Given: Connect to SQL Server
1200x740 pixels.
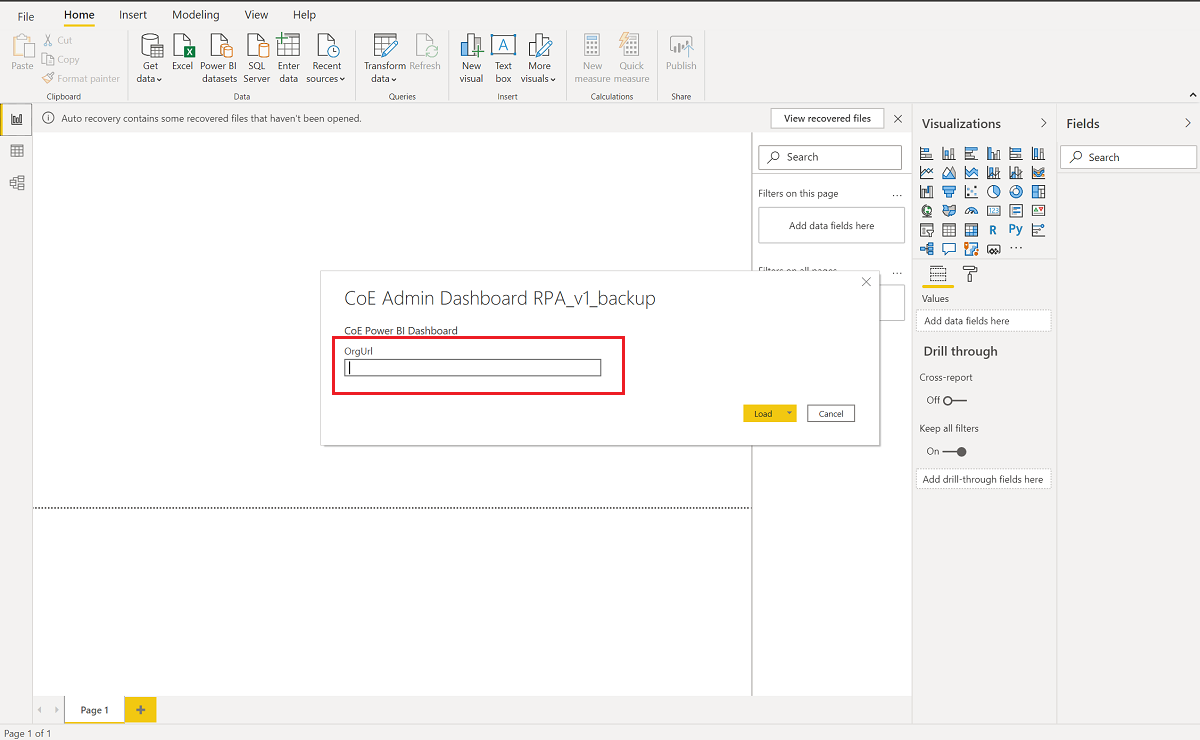Looking at the screenshot, I should click(257, 58).
